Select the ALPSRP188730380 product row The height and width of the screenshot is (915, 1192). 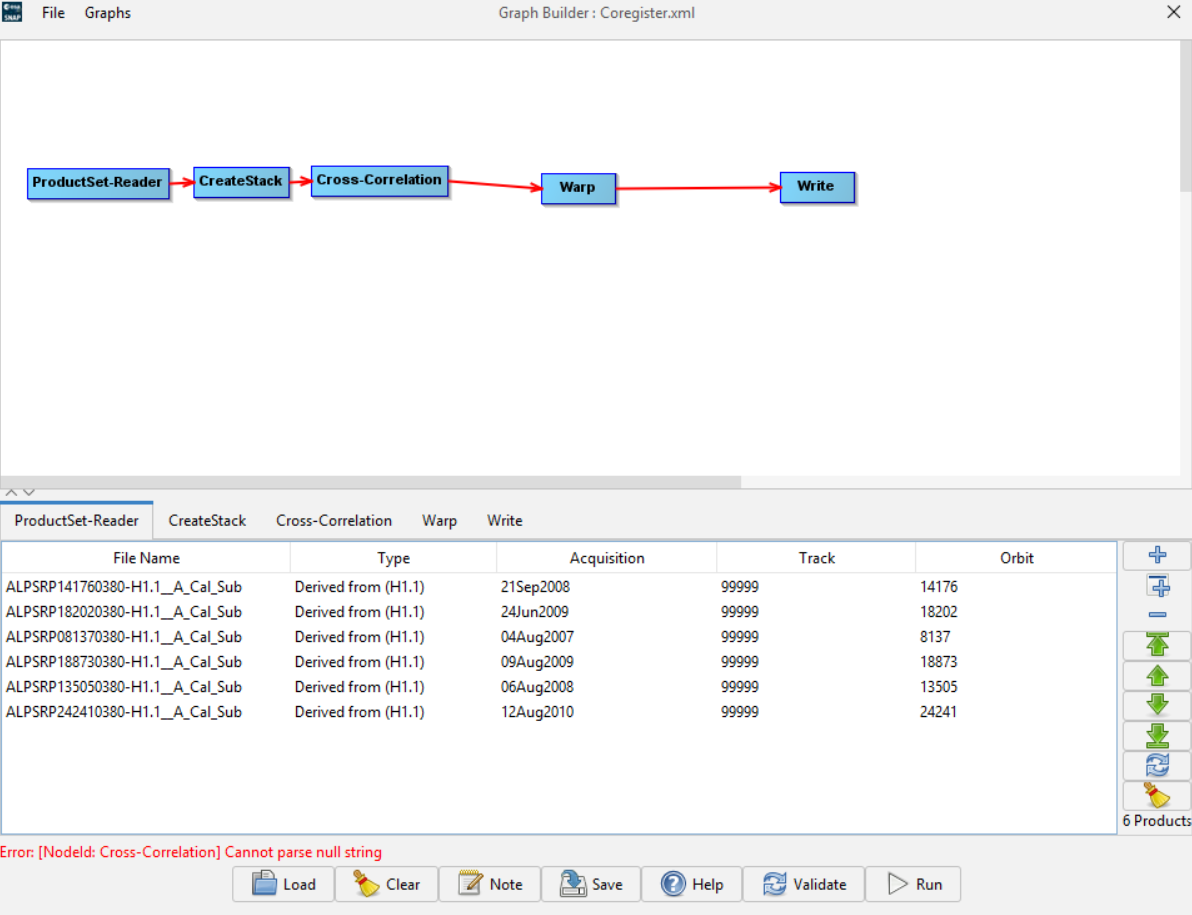click(124, 662)
